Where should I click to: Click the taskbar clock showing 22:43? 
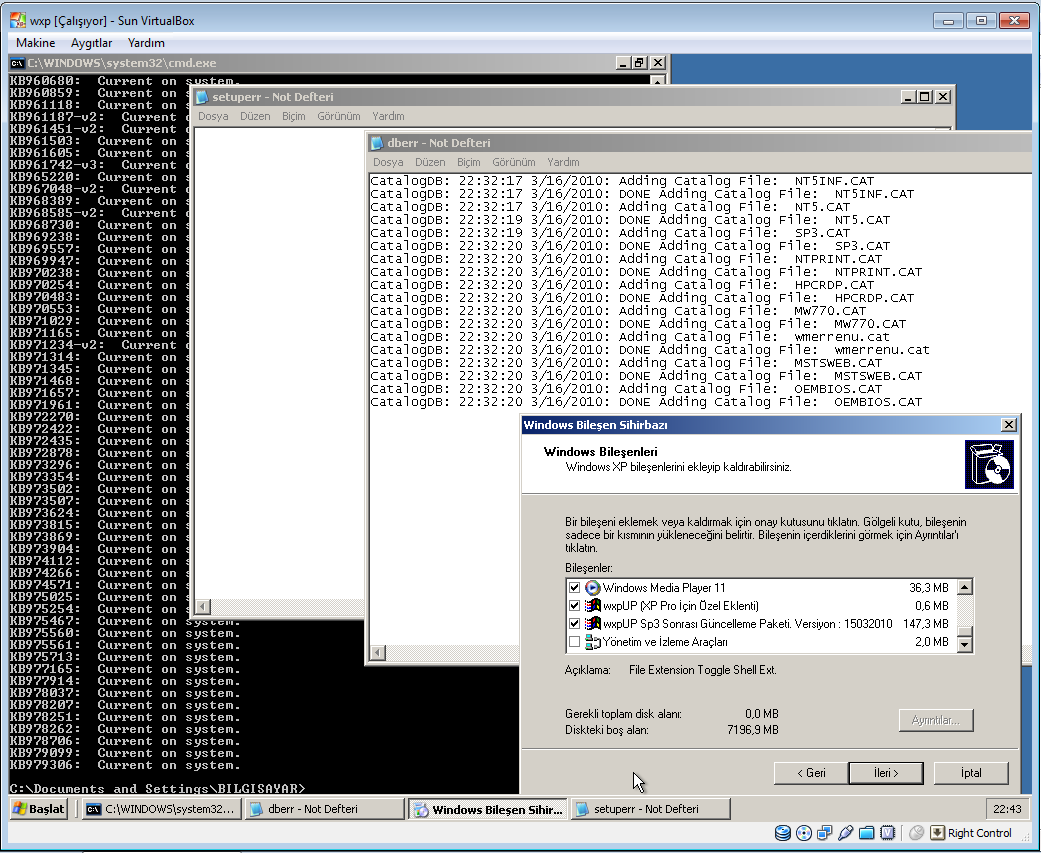point(1007,809)
